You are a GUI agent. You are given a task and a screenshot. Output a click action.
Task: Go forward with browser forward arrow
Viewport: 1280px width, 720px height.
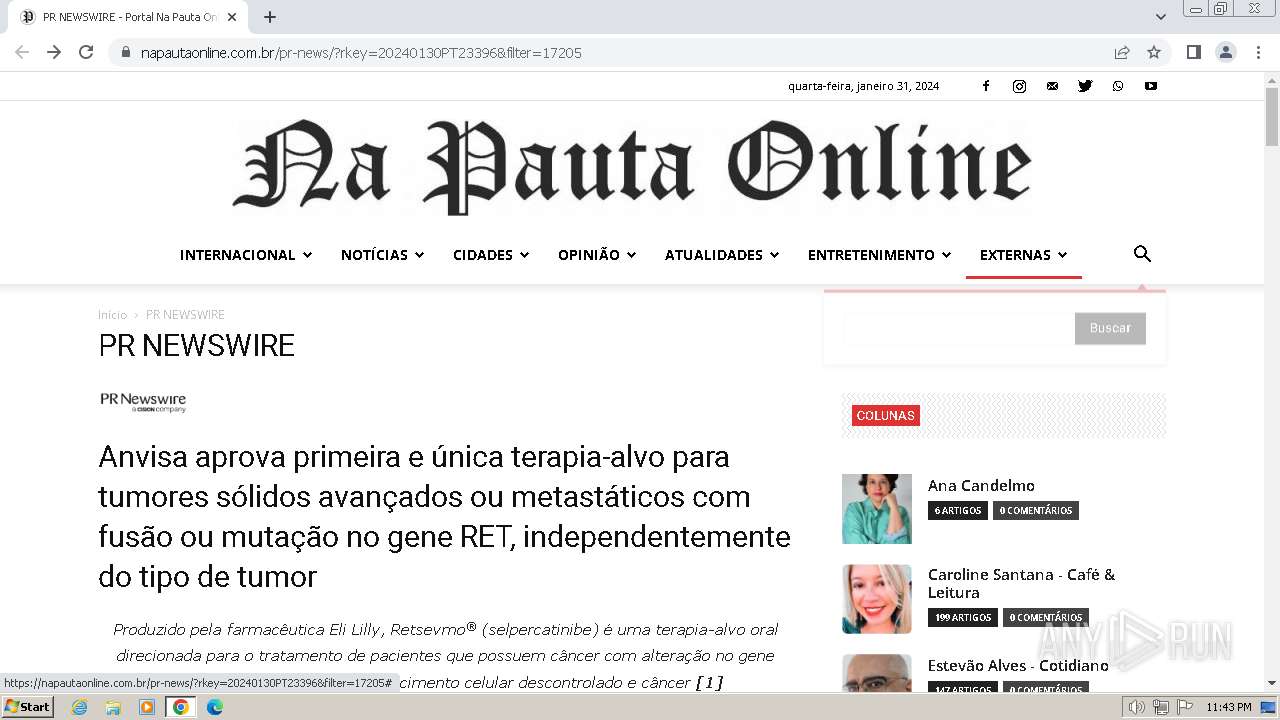click(x=54, y=52)
